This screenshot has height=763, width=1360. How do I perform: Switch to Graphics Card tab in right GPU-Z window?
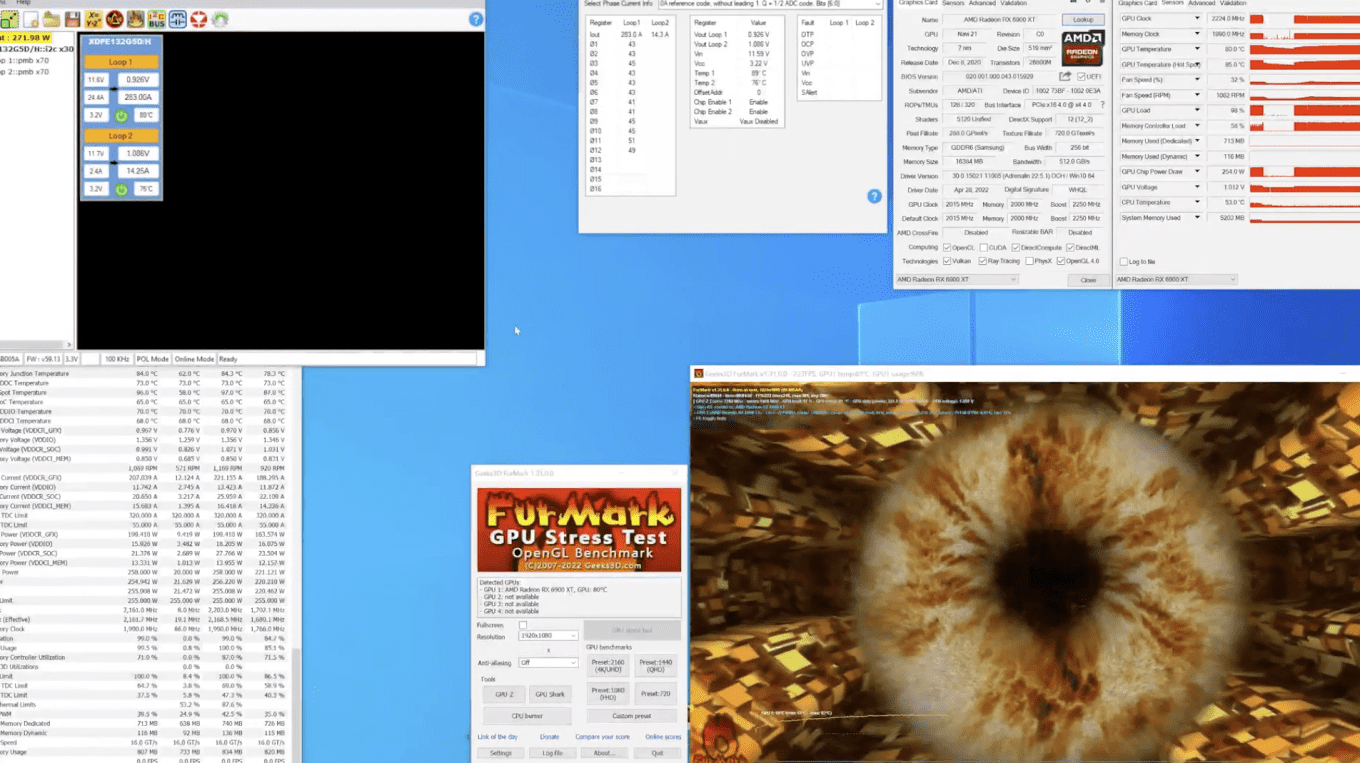1137,3
